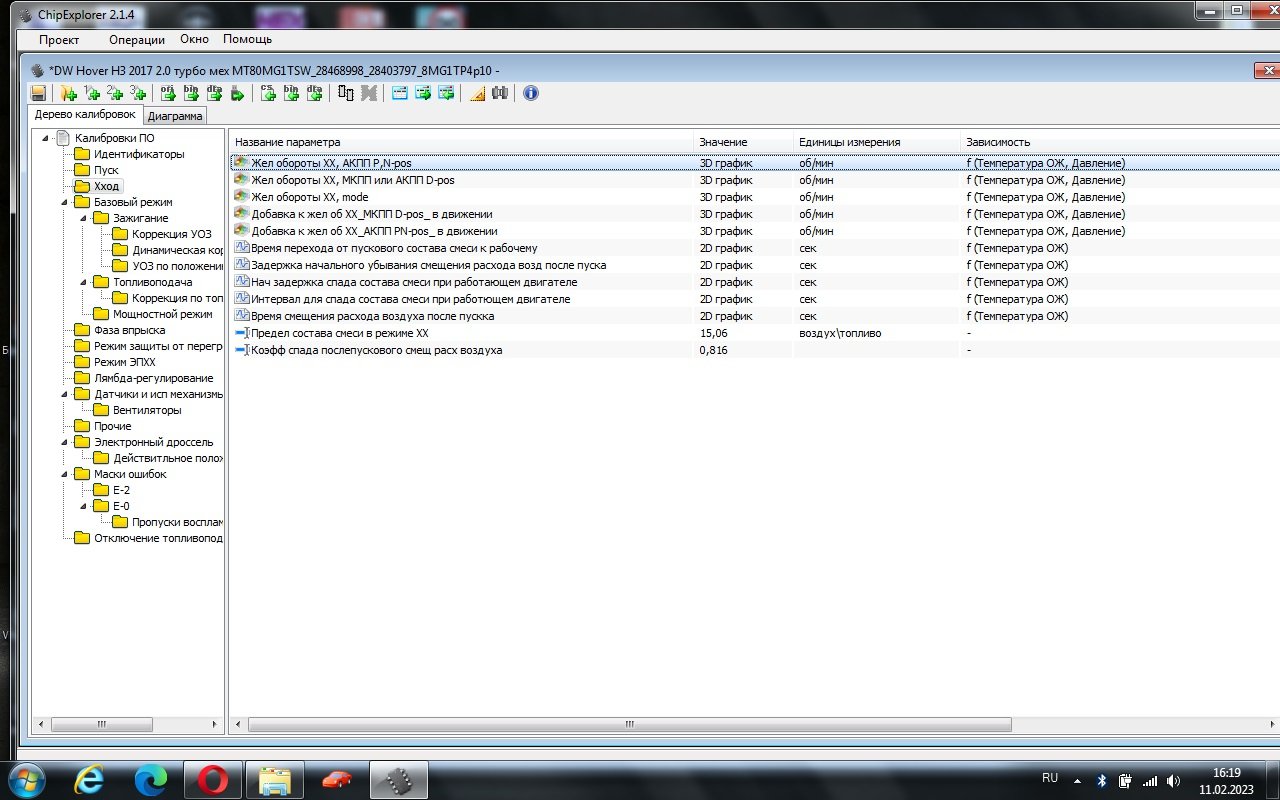Open the 'Проект' menu
The height and width of the screenshot is (800, 1280).
point(59,40)
